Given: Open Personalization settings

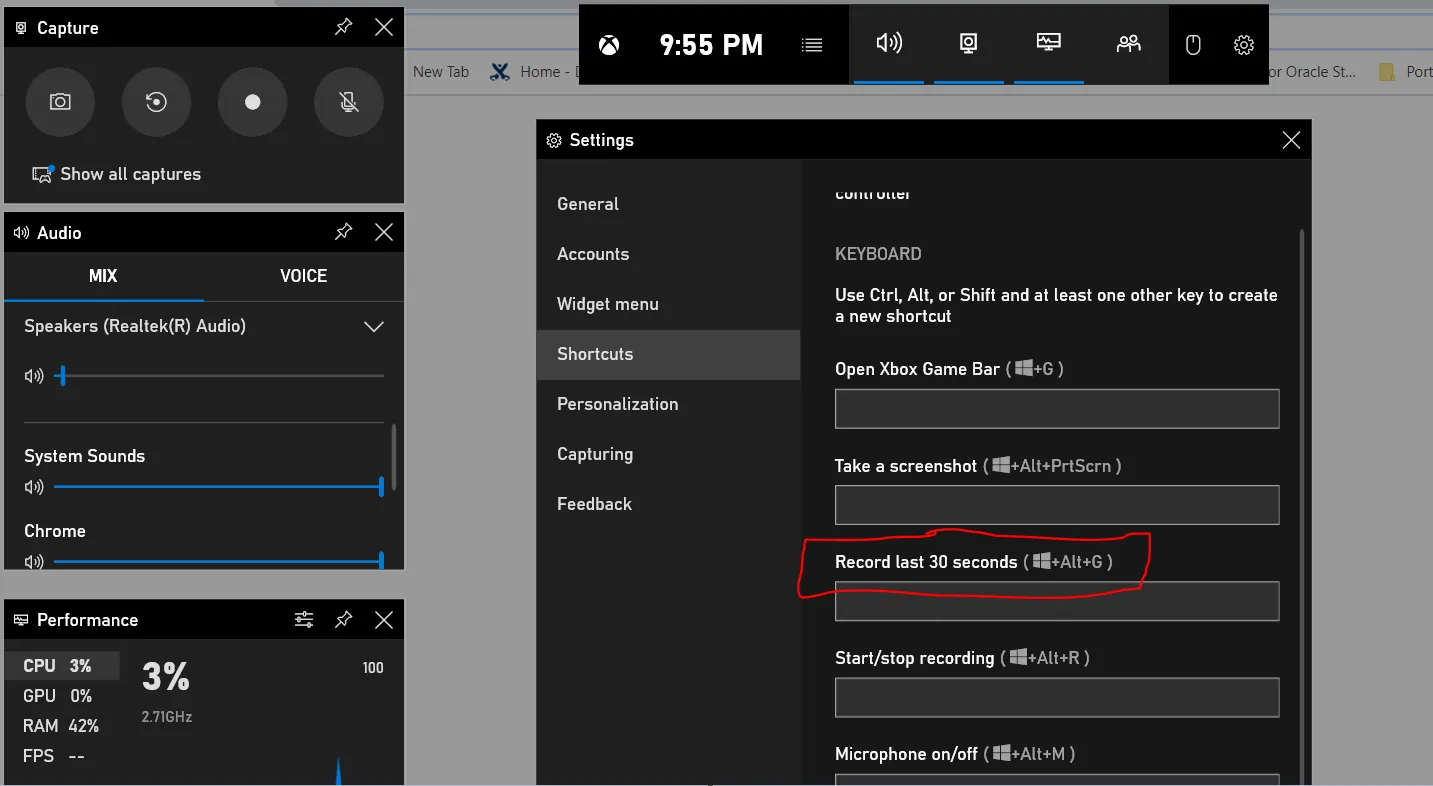Looking at the screenshot, I should tap(668, 404).
